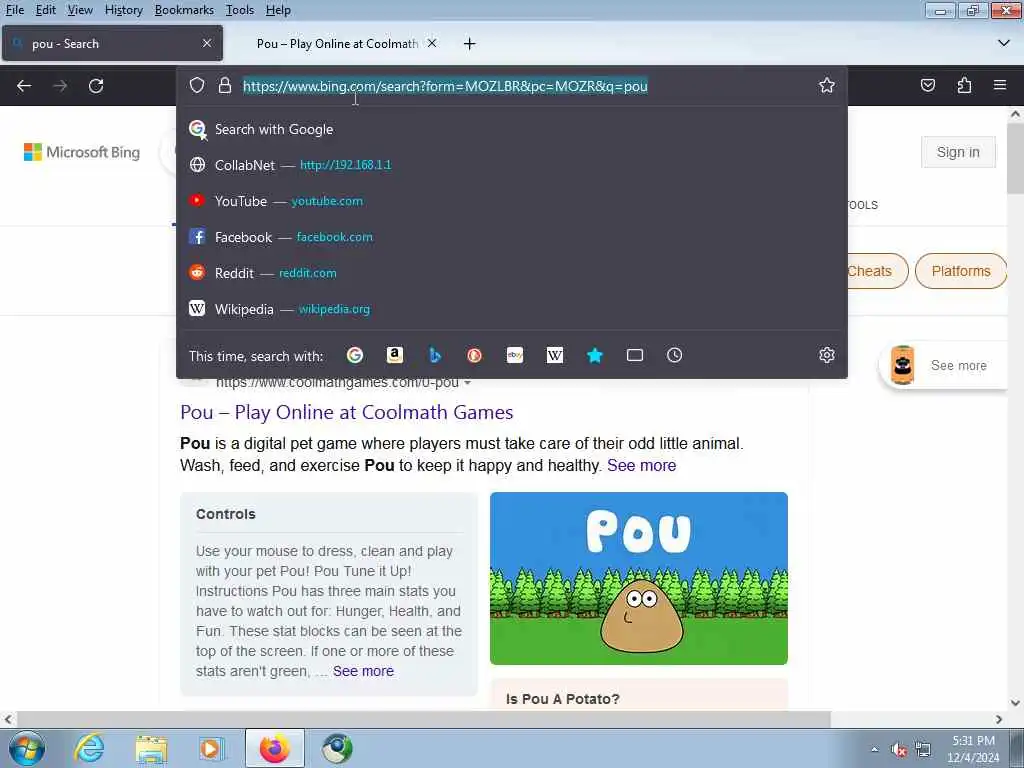This screenshot has height=768, width=1024.
Task: Open Pou – Play Online at Coolmath Games
Action: [x=346, y=412]
